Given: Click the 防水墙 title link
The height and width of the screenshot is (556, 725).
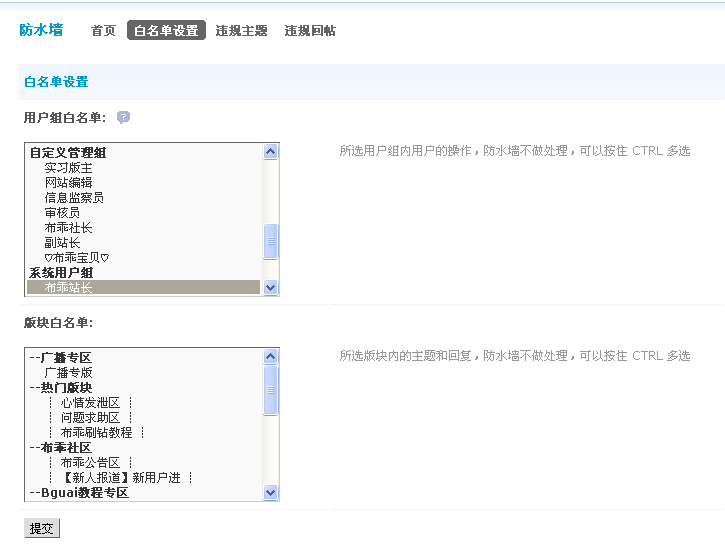Looking at the screenshot, I should pyautogui.click(x=41, y=30).
